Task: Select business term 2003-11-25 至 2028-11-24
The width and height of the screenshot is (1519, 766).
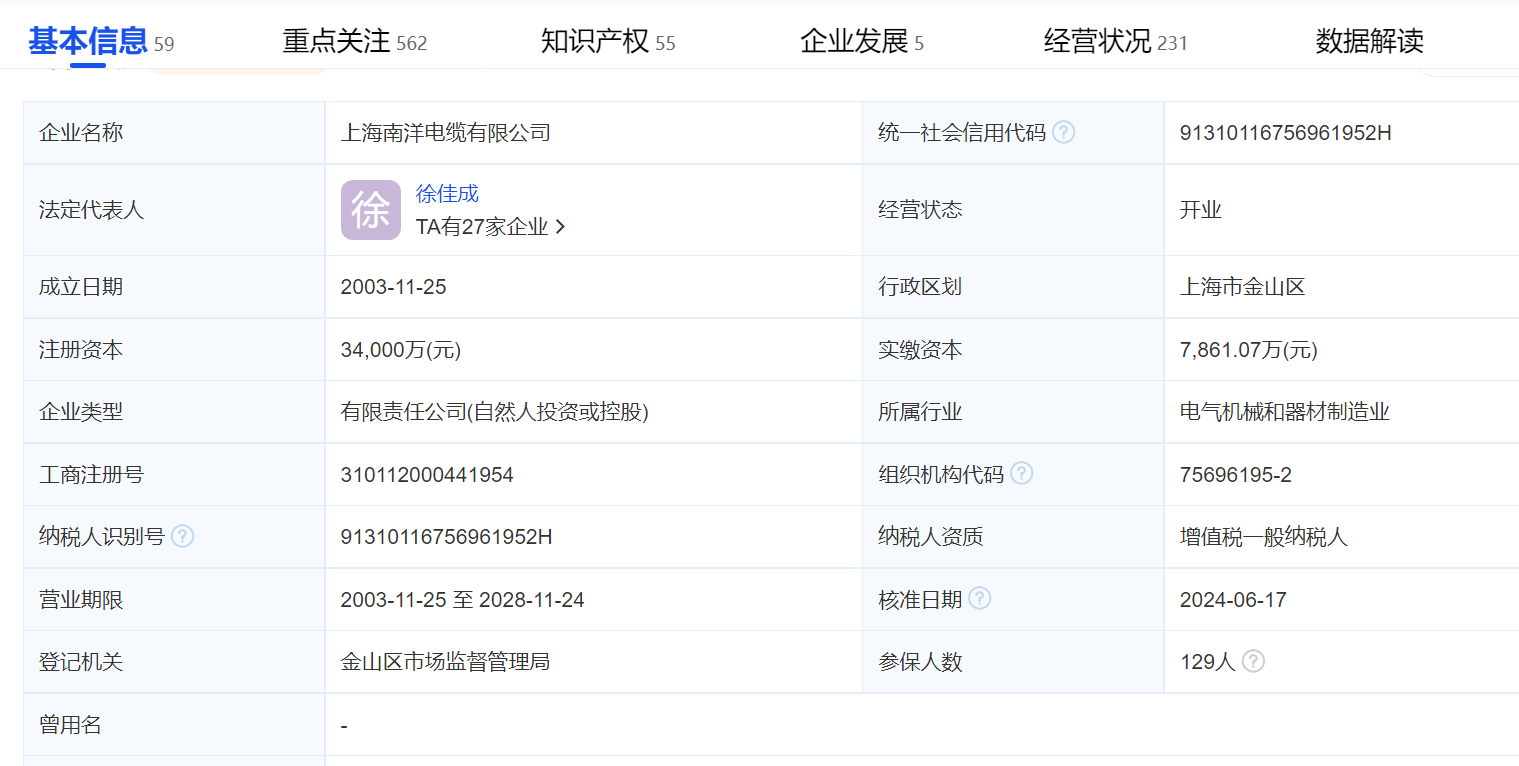Action: (x=462, y=600)
